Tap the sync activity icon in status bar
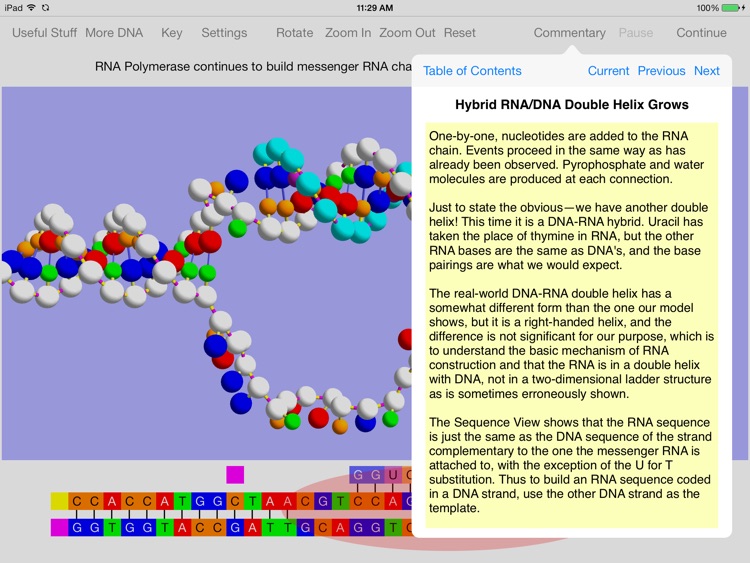This screenshot has height=563, width=750. click(x=45, y=8)
